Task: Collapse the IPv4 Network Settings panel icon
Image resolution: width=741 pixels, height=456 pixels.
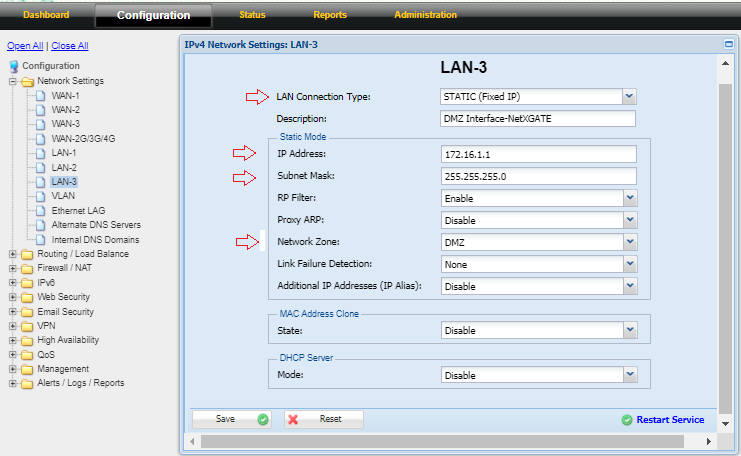Action: [728, 45]
